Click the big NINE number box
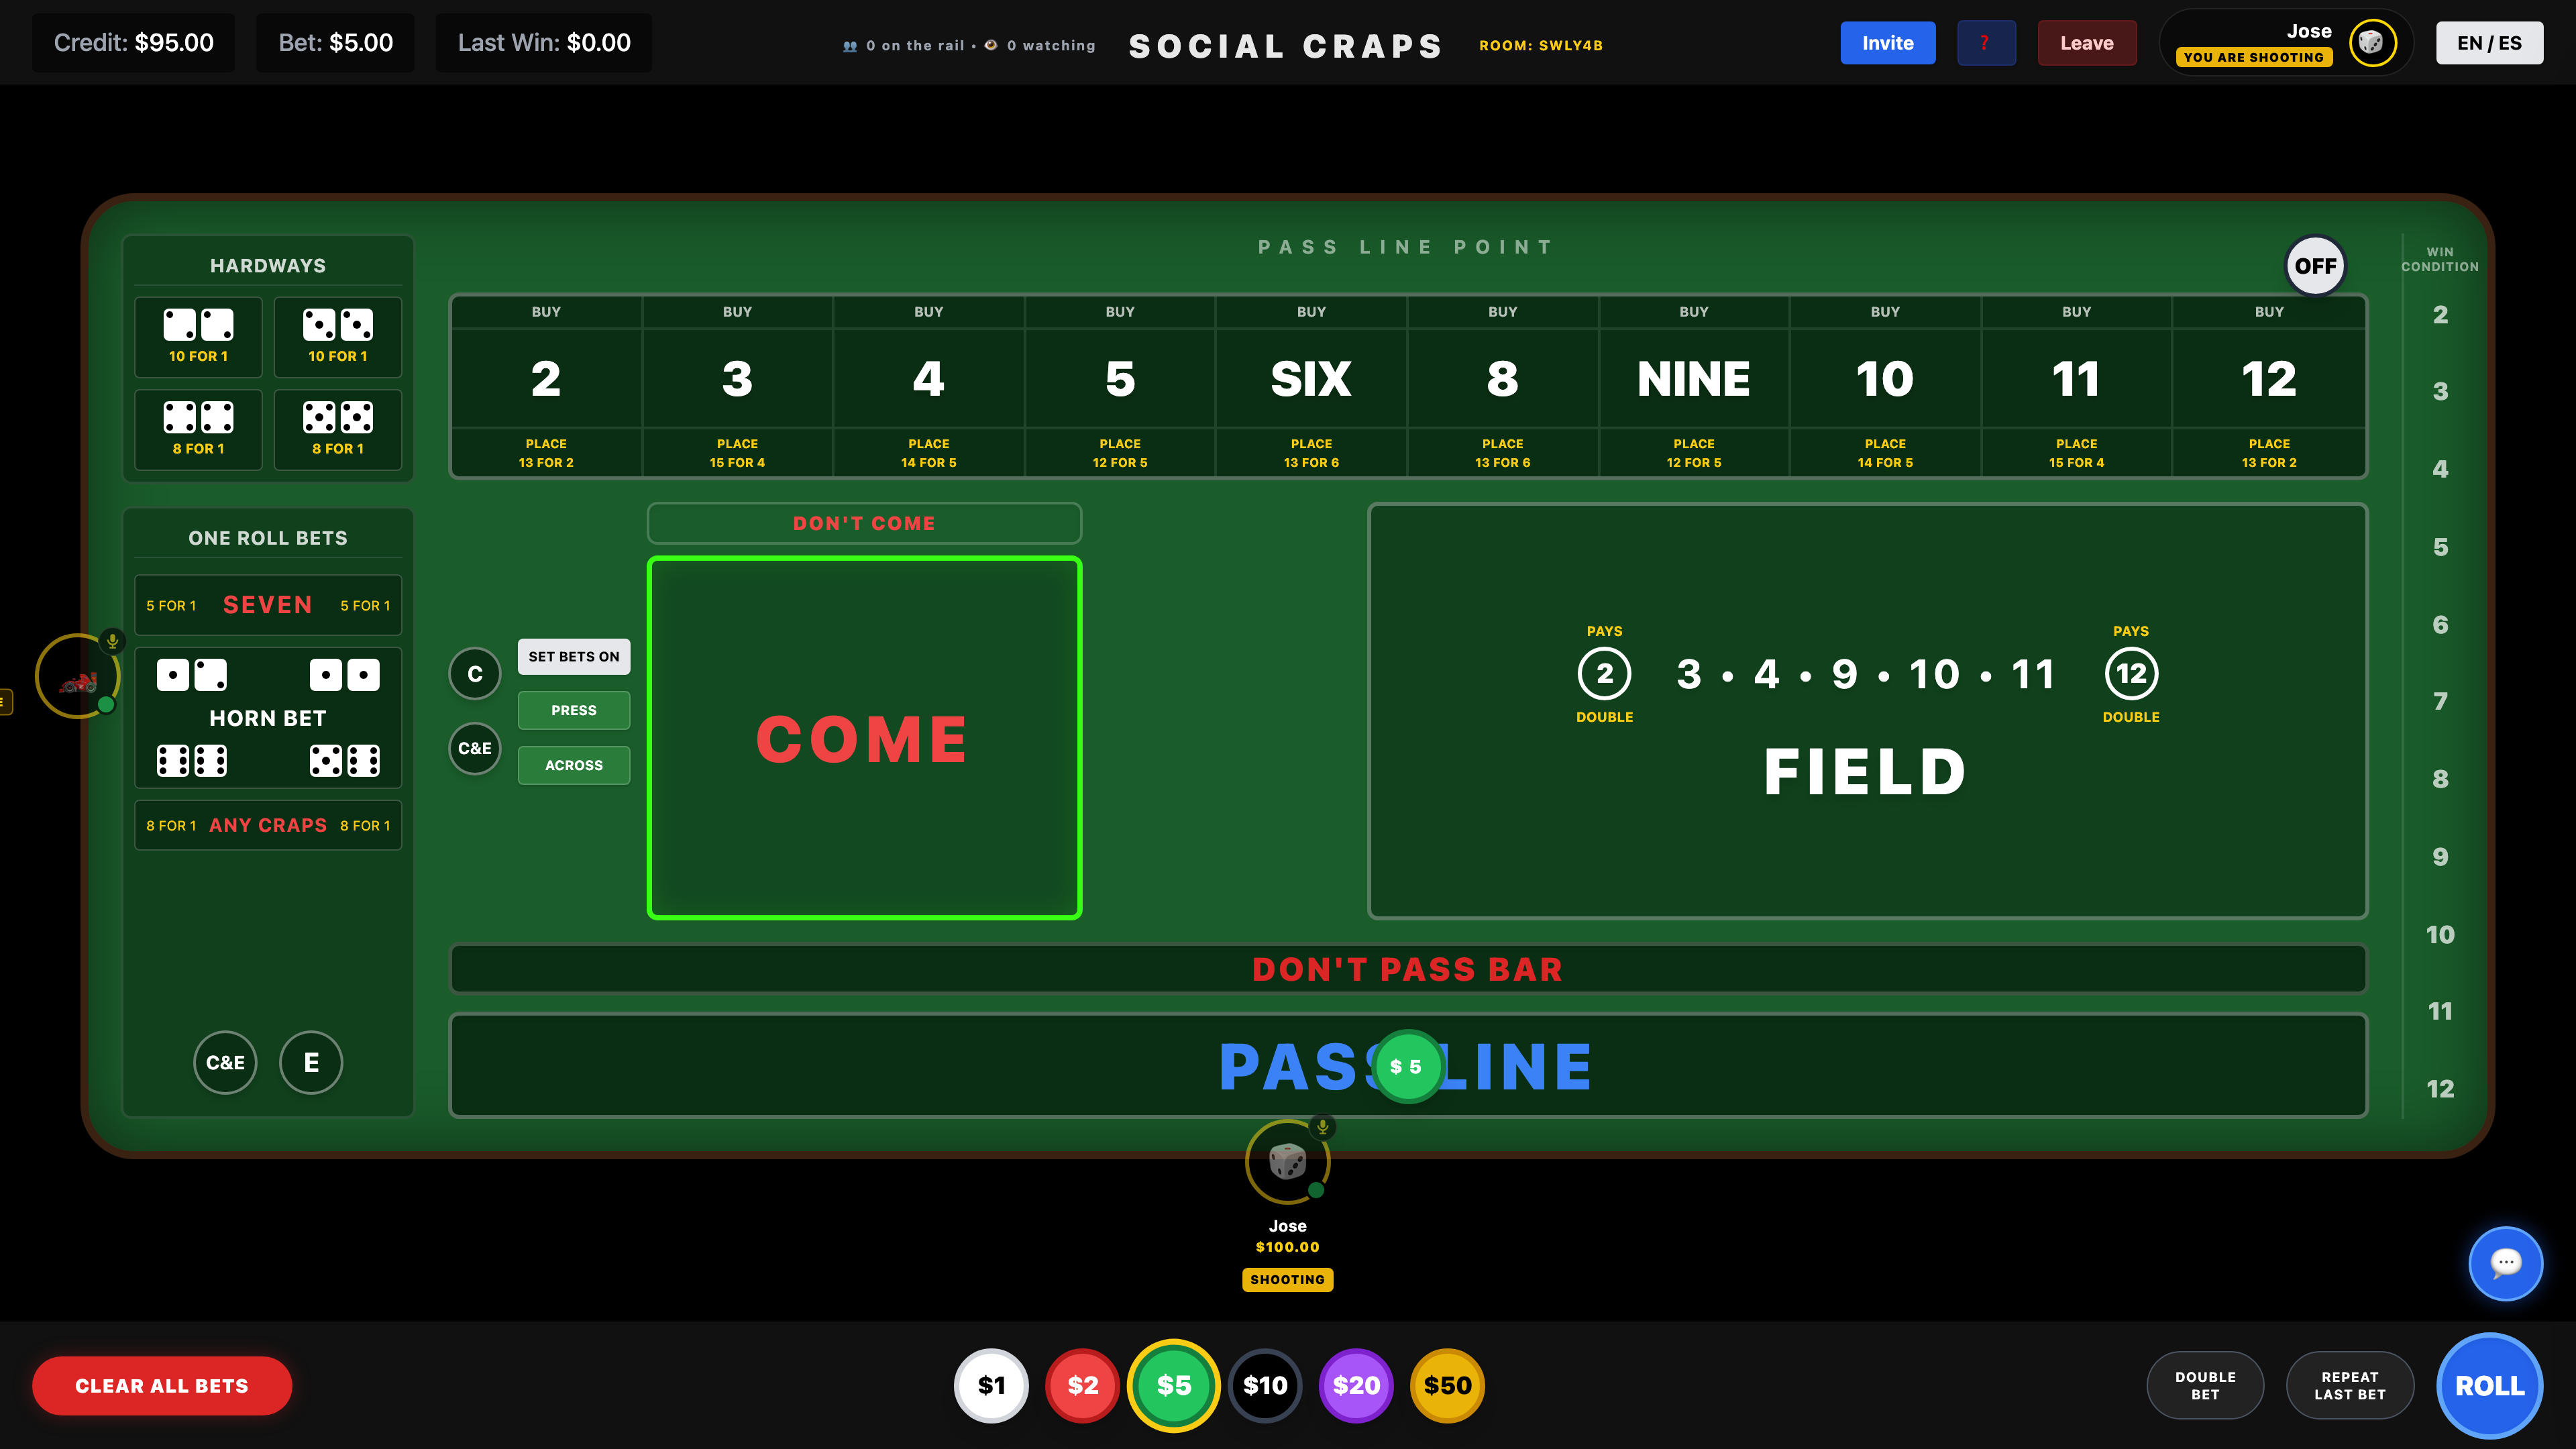The width and height of the screenshot is (2576, 1449). pos(1694,379)
